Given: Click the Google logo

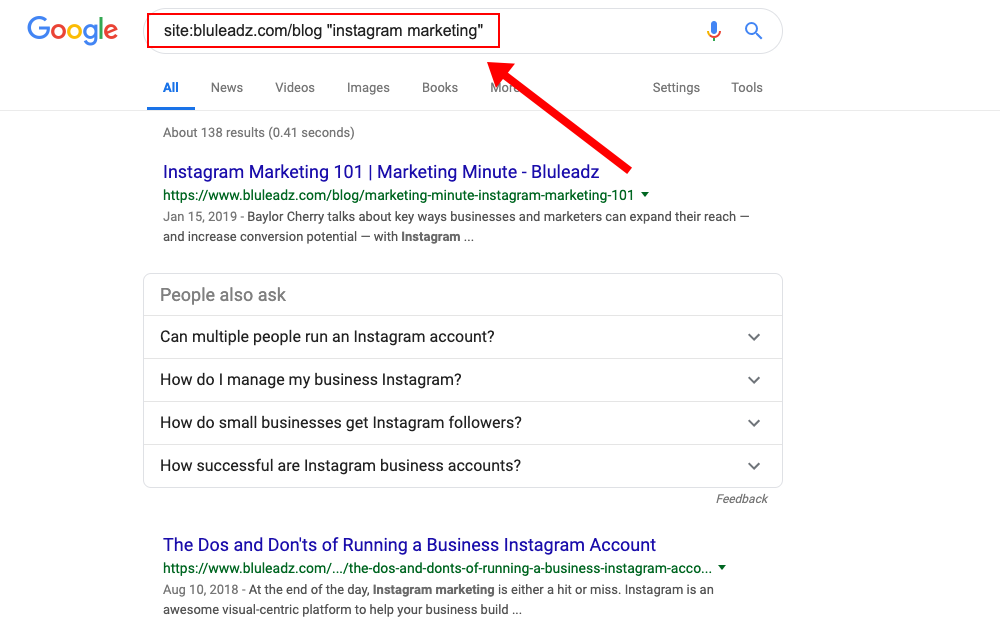Looking at the screenshot, I should coord(72,31).
